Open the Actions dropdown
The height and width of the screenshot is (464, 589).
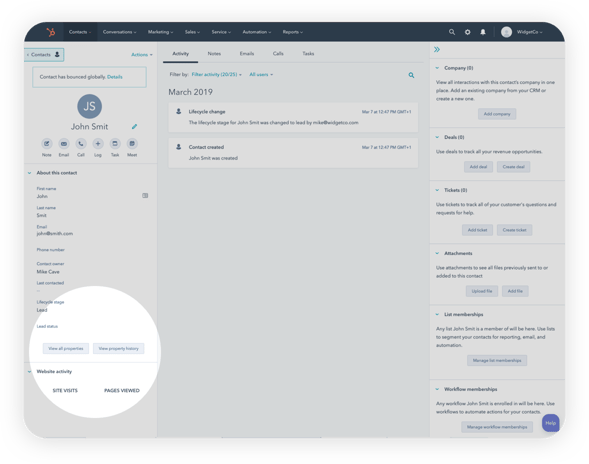coord(142,55)
